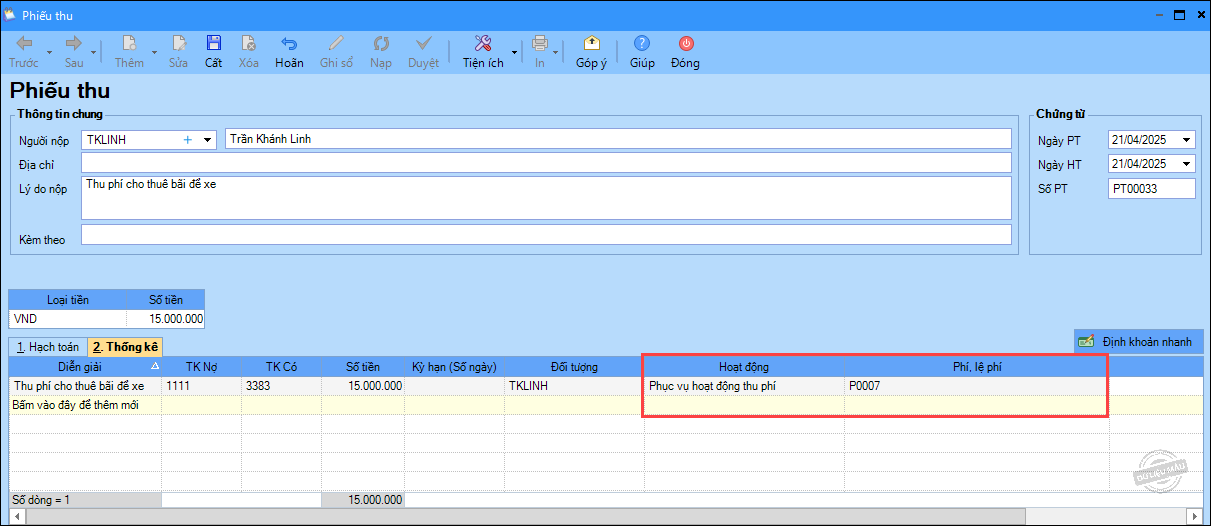Click the Địa chỉ input field

[546, 163]
